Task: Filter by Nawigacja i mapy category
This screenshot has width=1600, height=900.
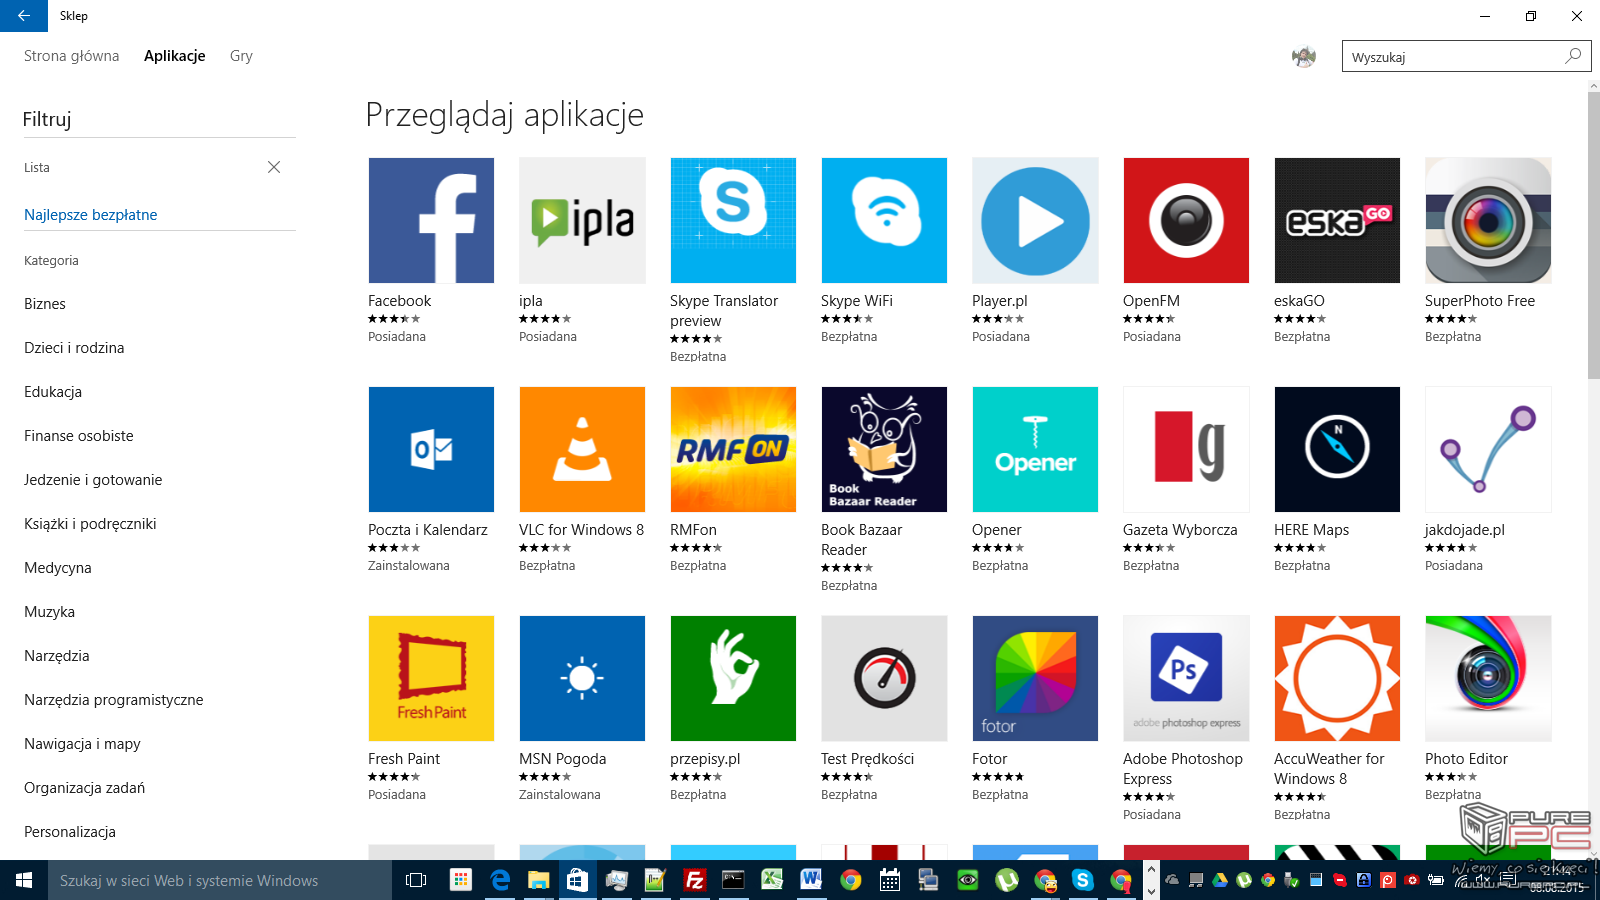Action: pyautogui.click(x=82, y=744)
